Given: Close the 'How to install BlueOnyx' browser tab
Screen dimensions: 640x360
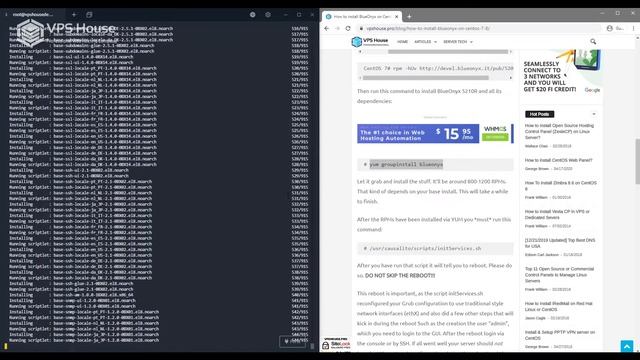Looking at the screenshot, I should pos(396,17).
